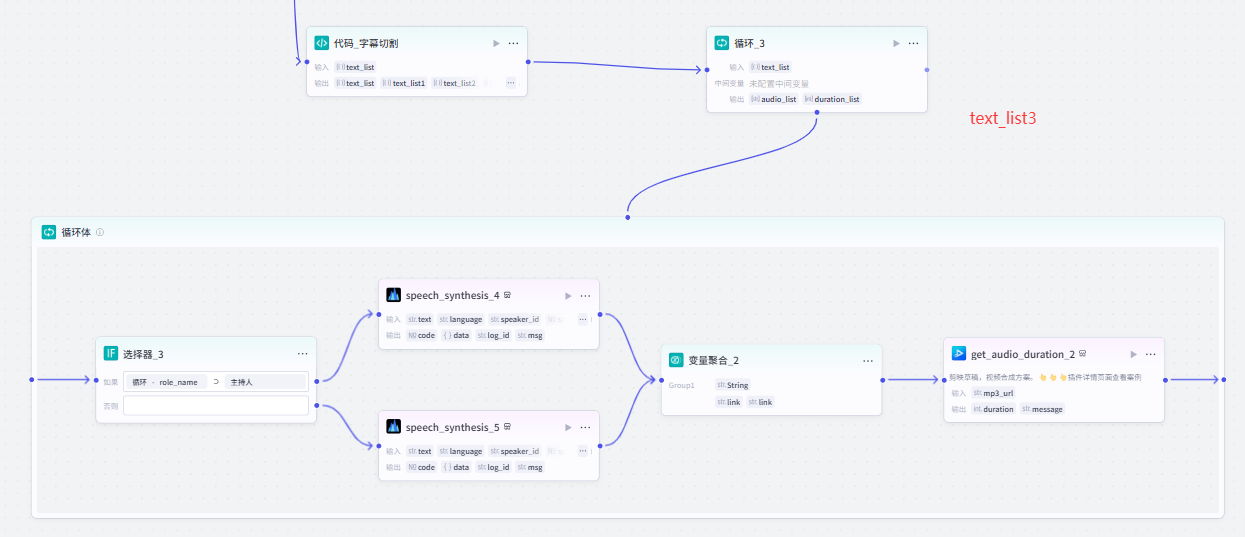Click the duration_list output tag on 循环_3
The height and width of the screenshot is (537, 1245).
[x=832, y=99]
